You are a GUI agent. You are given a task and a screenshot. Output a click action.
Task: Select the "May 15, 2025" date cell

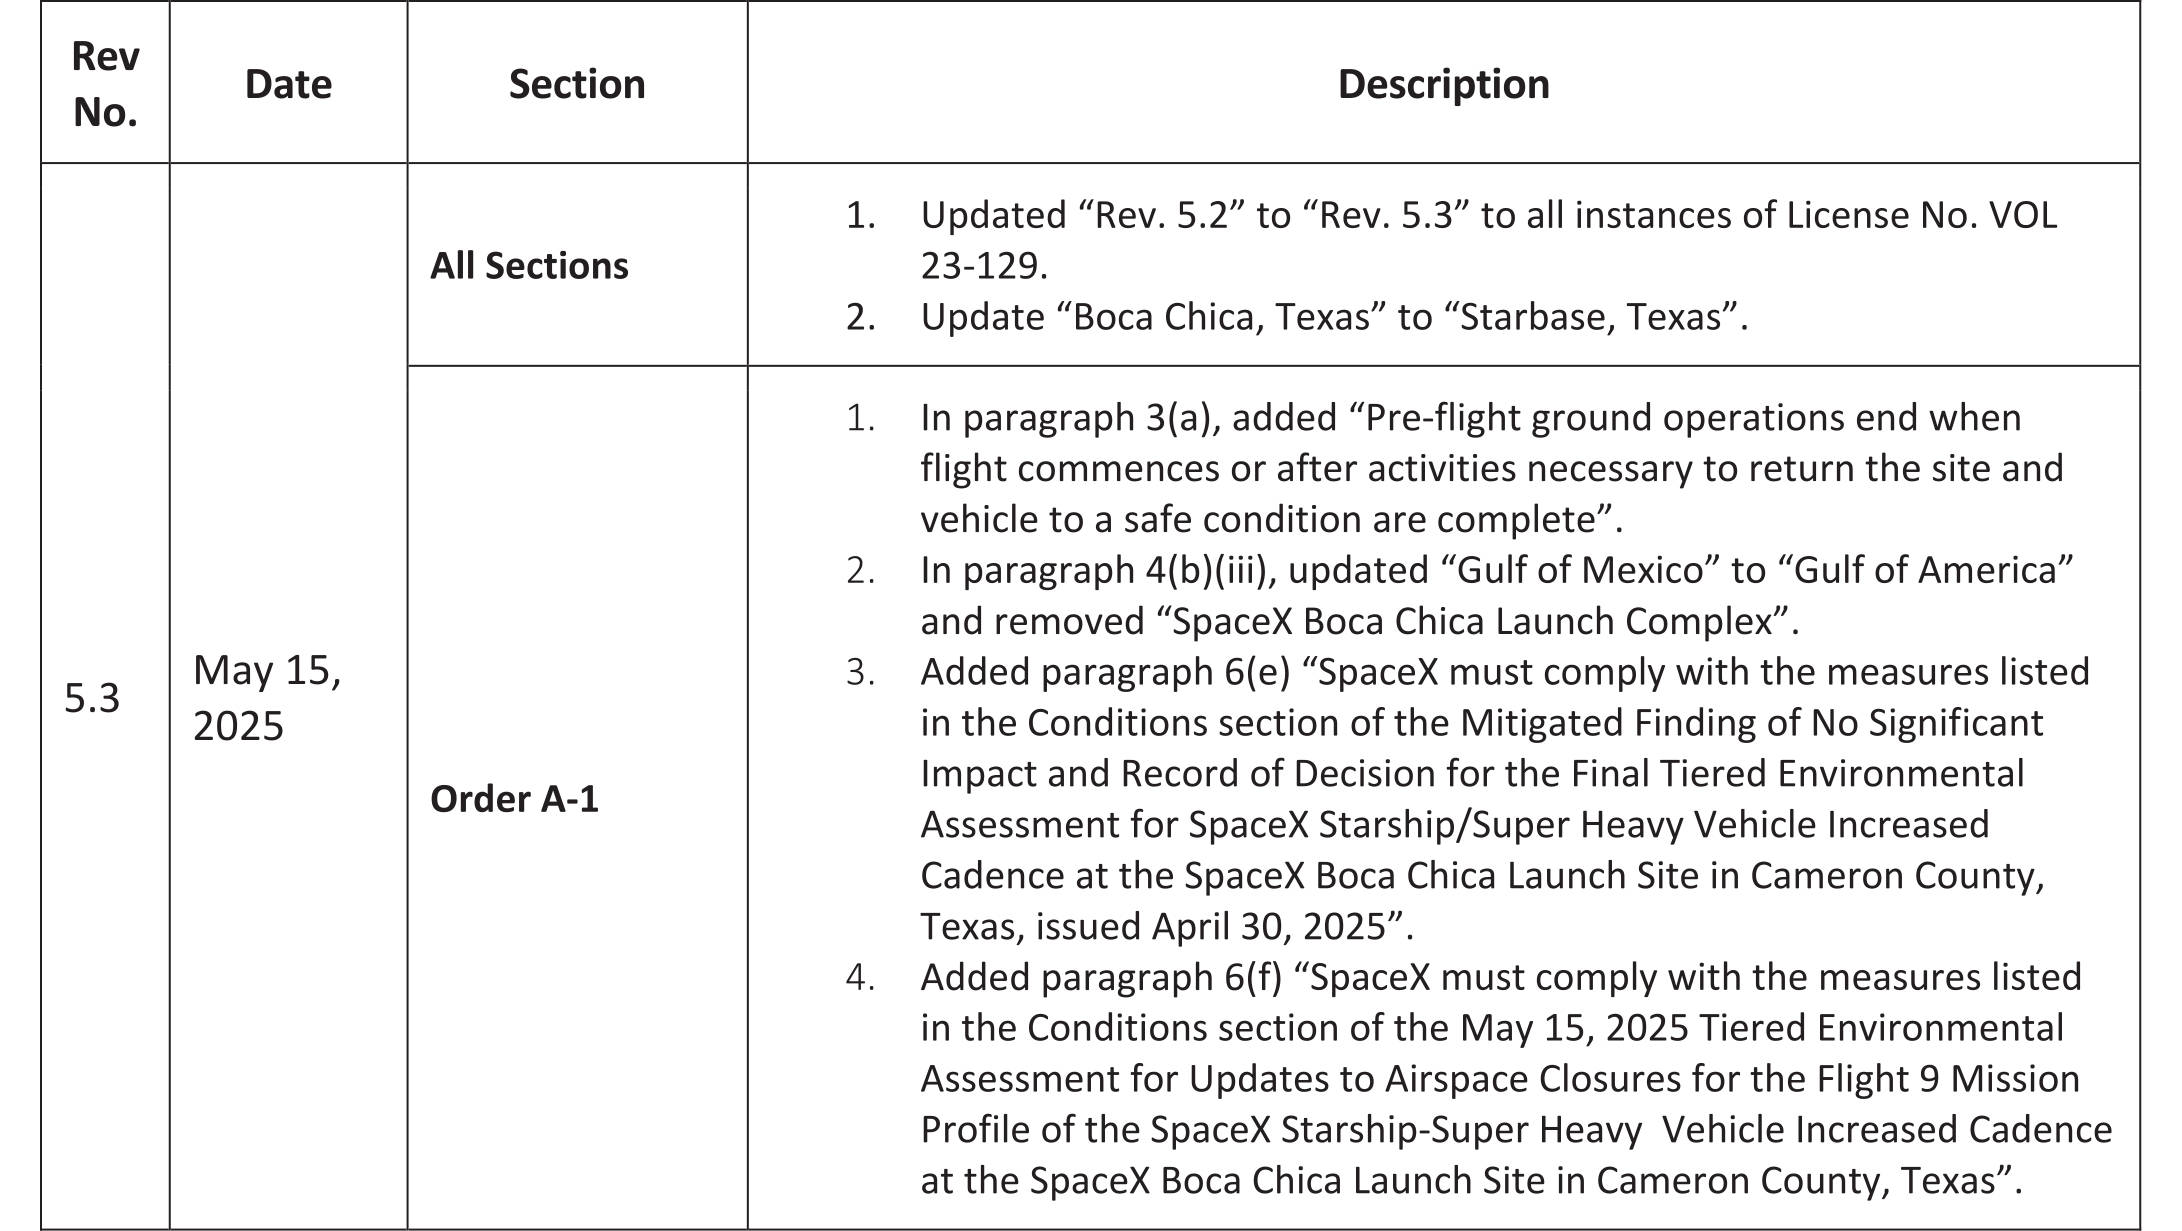pos(267,697)
